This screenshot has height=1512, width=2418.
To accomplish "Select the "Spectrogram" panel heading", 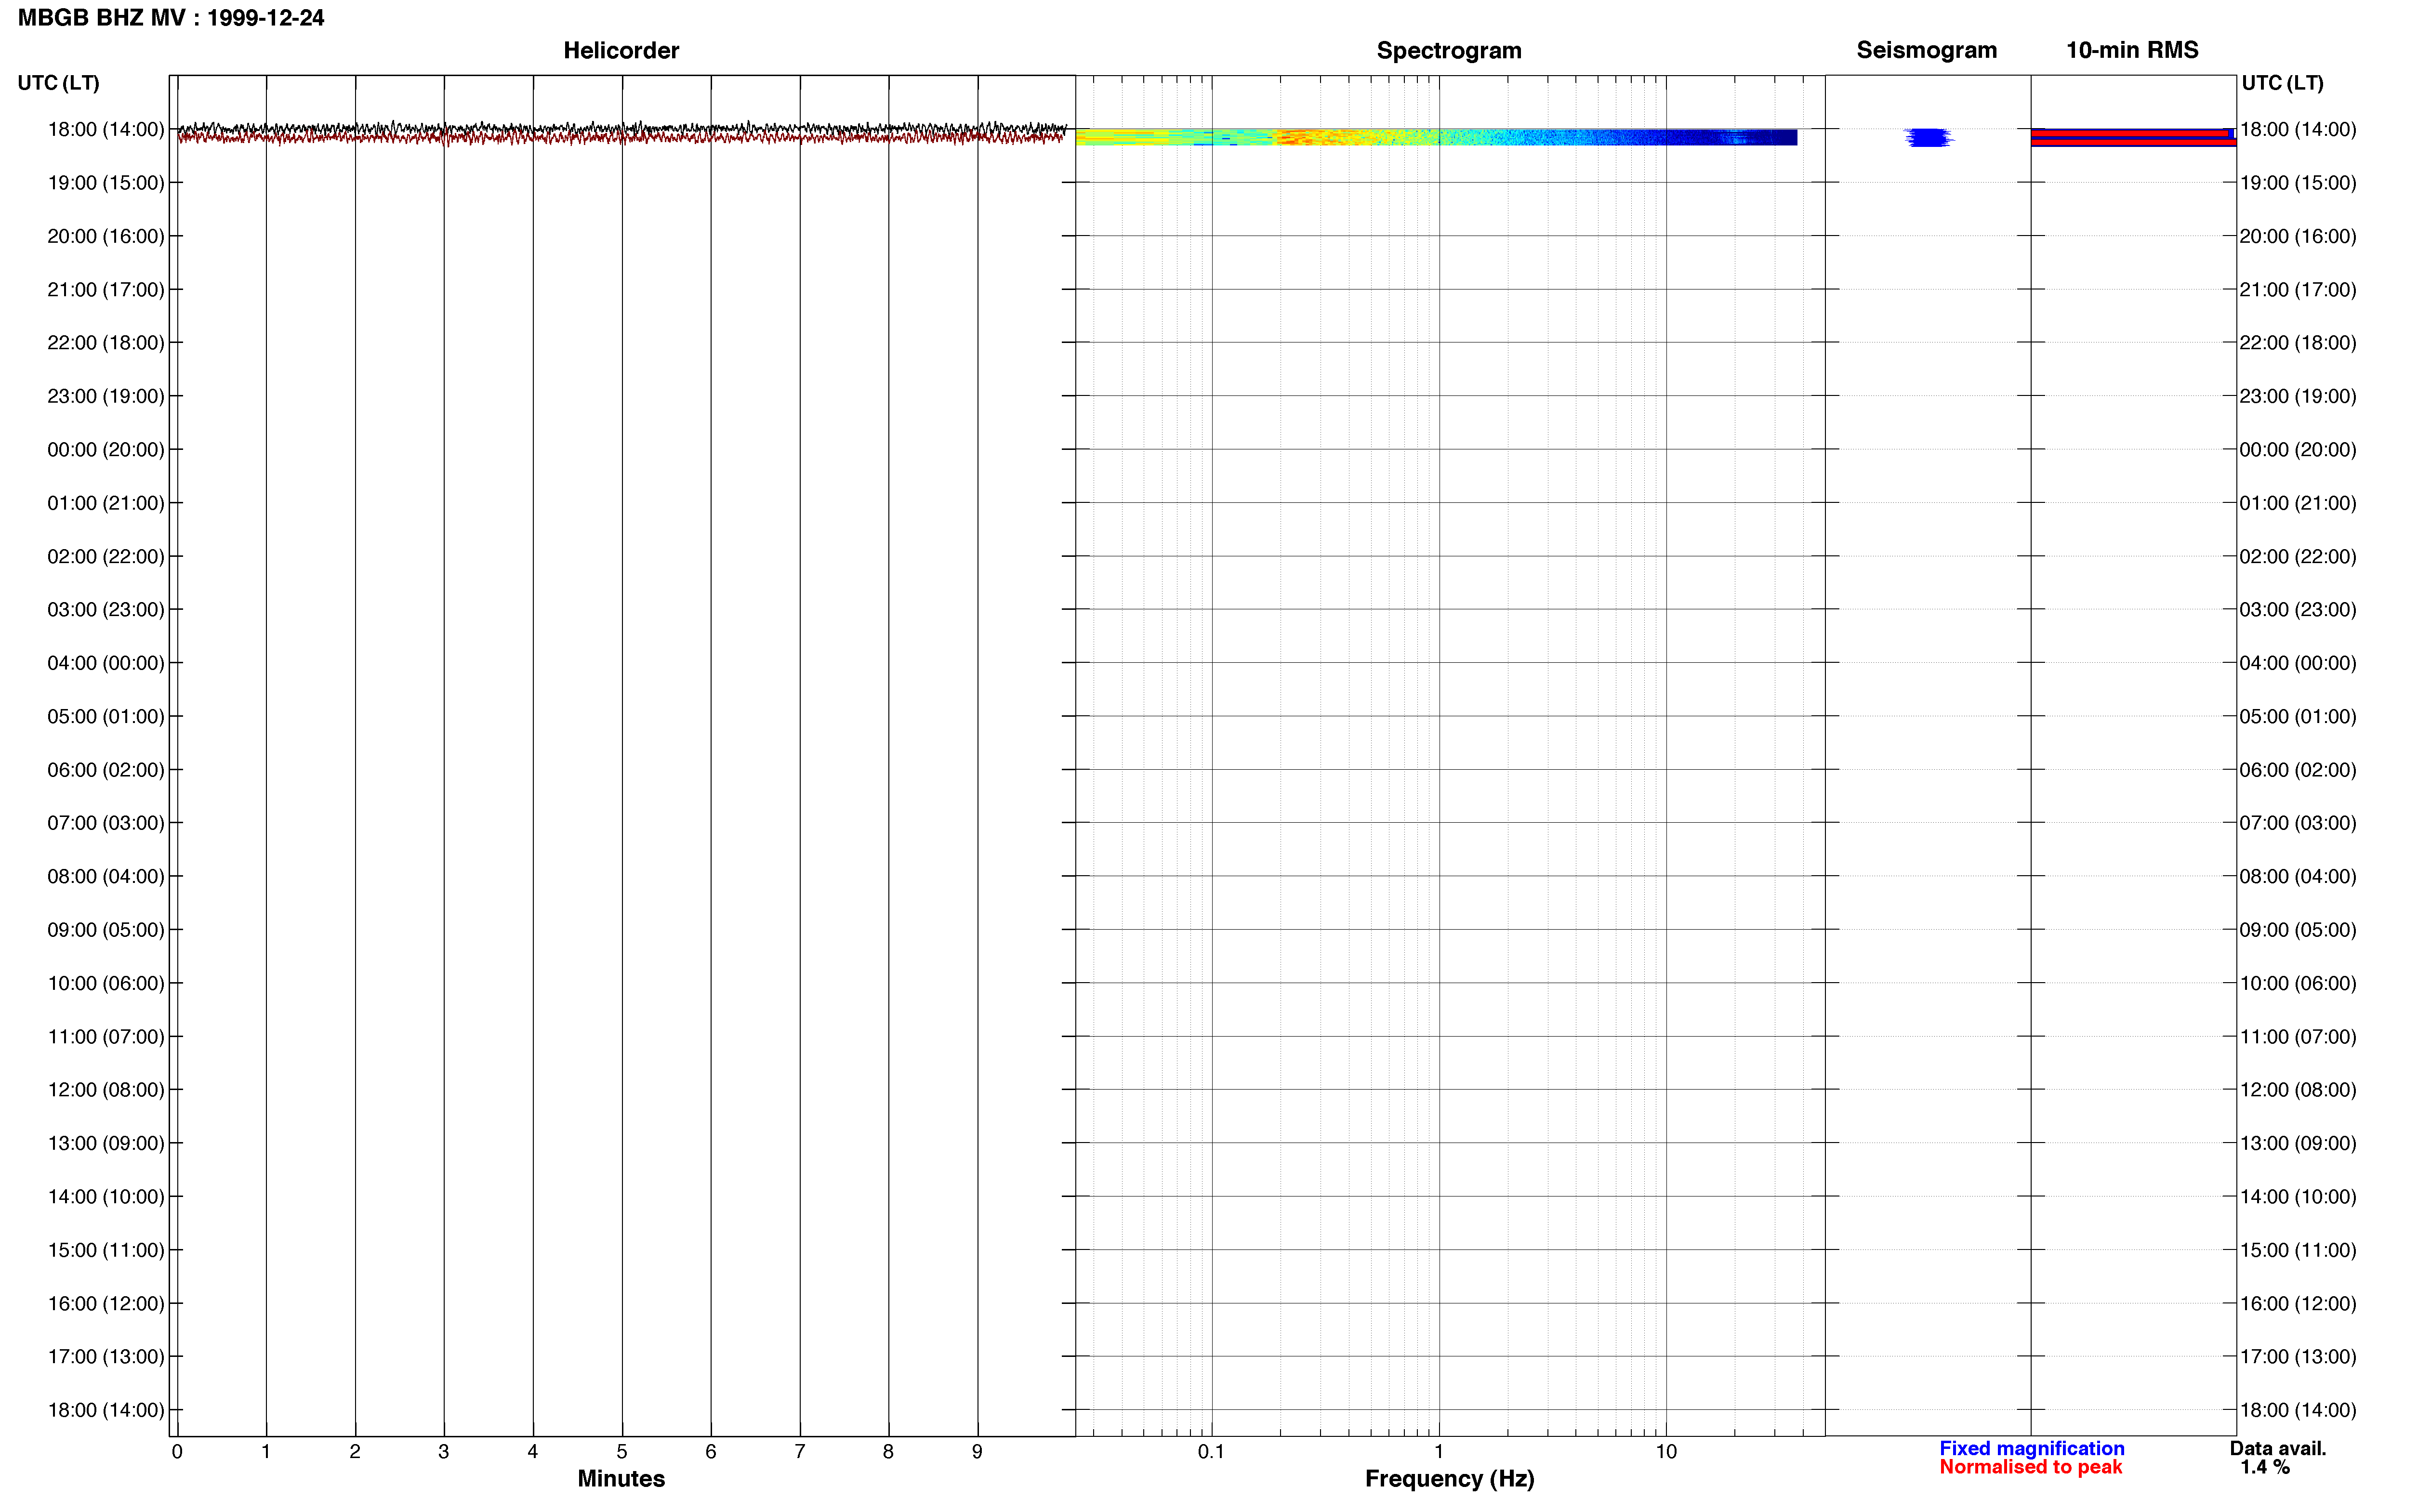I will pos(1449,50).
